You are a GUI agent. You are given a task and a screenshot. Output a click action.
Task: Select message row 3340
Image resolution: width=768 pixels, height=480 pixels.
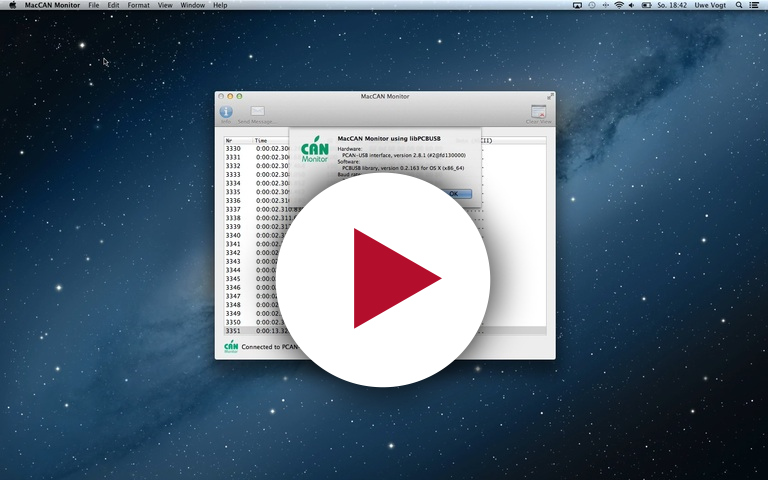pyautogui.click(x=385, y=235)
